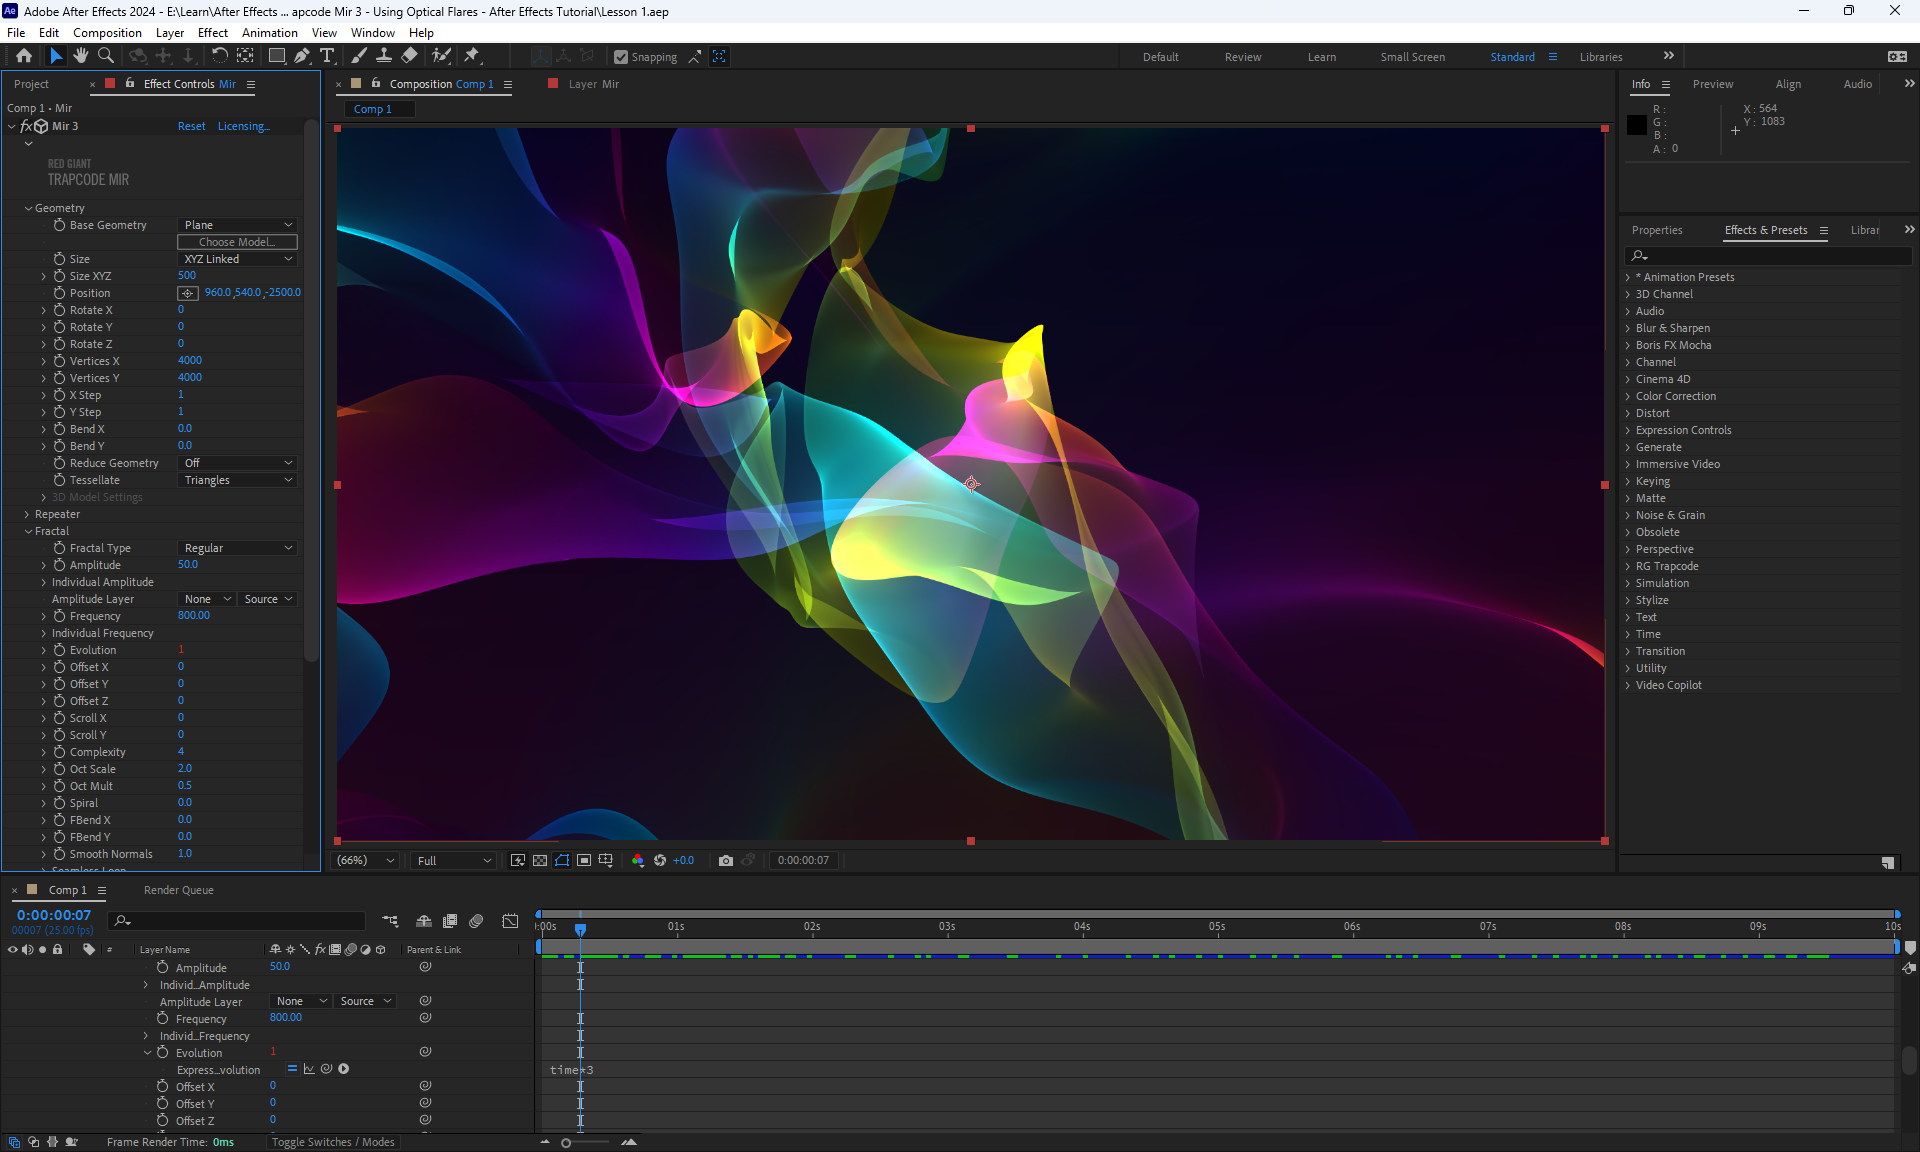This screenshot has height=1152, width=1920.
Task: Switch to the Render Queue tab
Action: click(178, 890)
